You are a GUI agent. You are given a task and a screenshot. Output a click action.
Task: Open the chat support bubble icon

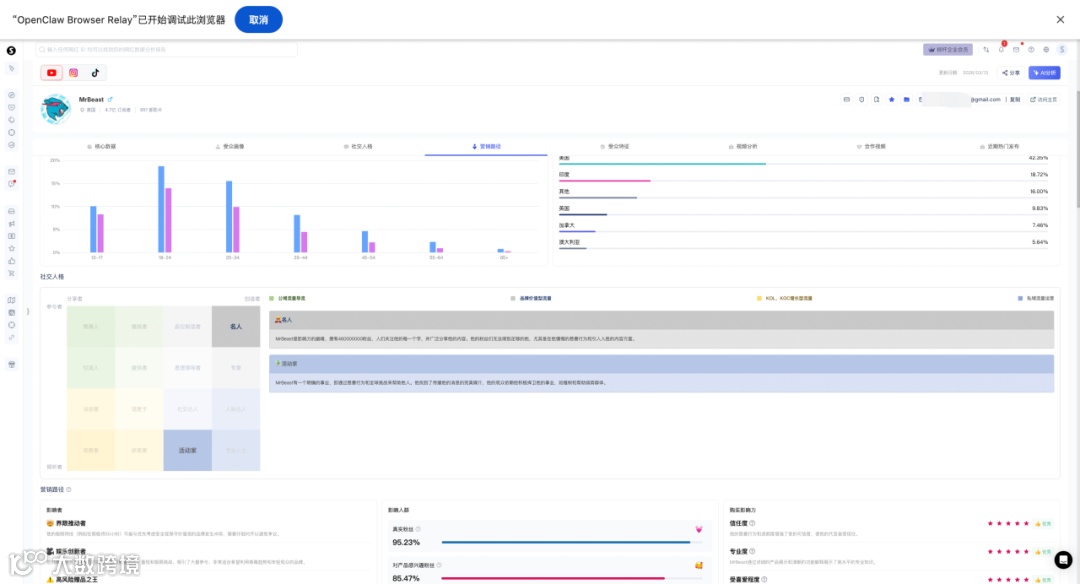(1063, 560)
